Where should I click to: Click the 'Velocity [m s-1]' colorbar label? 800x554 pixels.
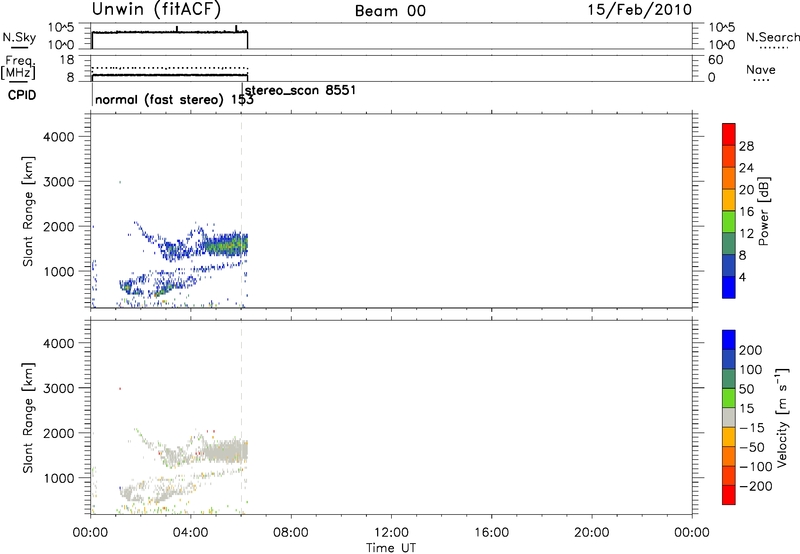click(x=782, y=417)
